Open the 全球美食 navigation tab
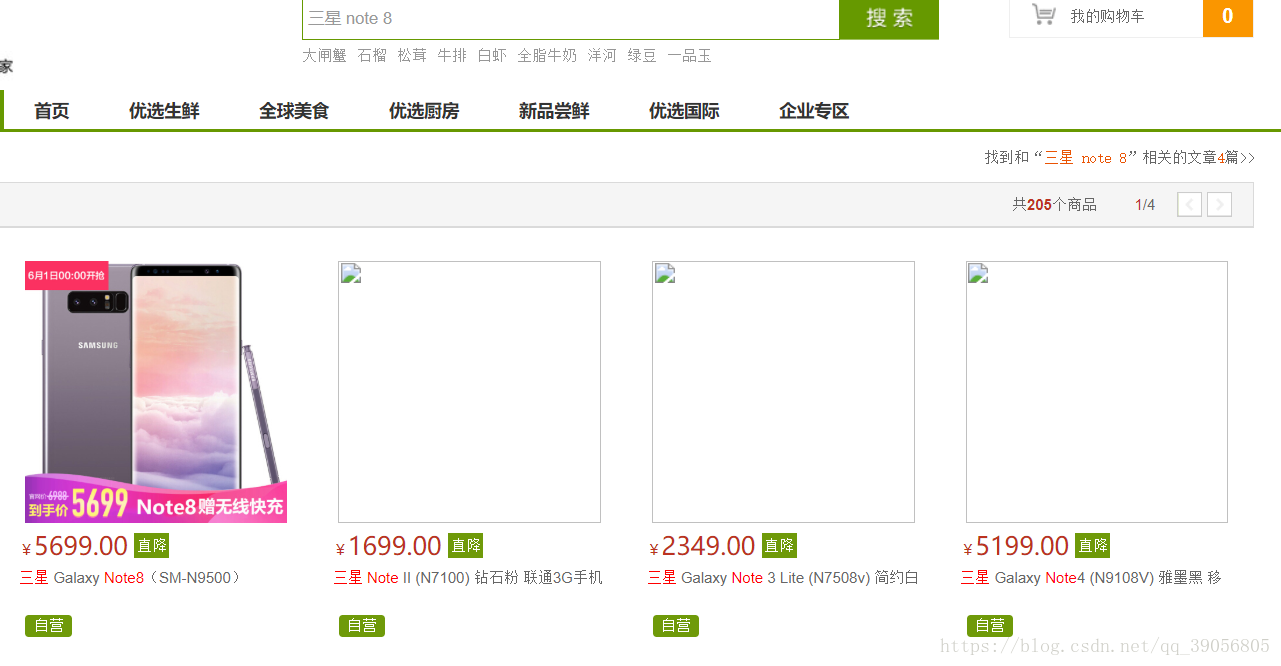Viewport: 1281px width, 666px height. (294, 111)
